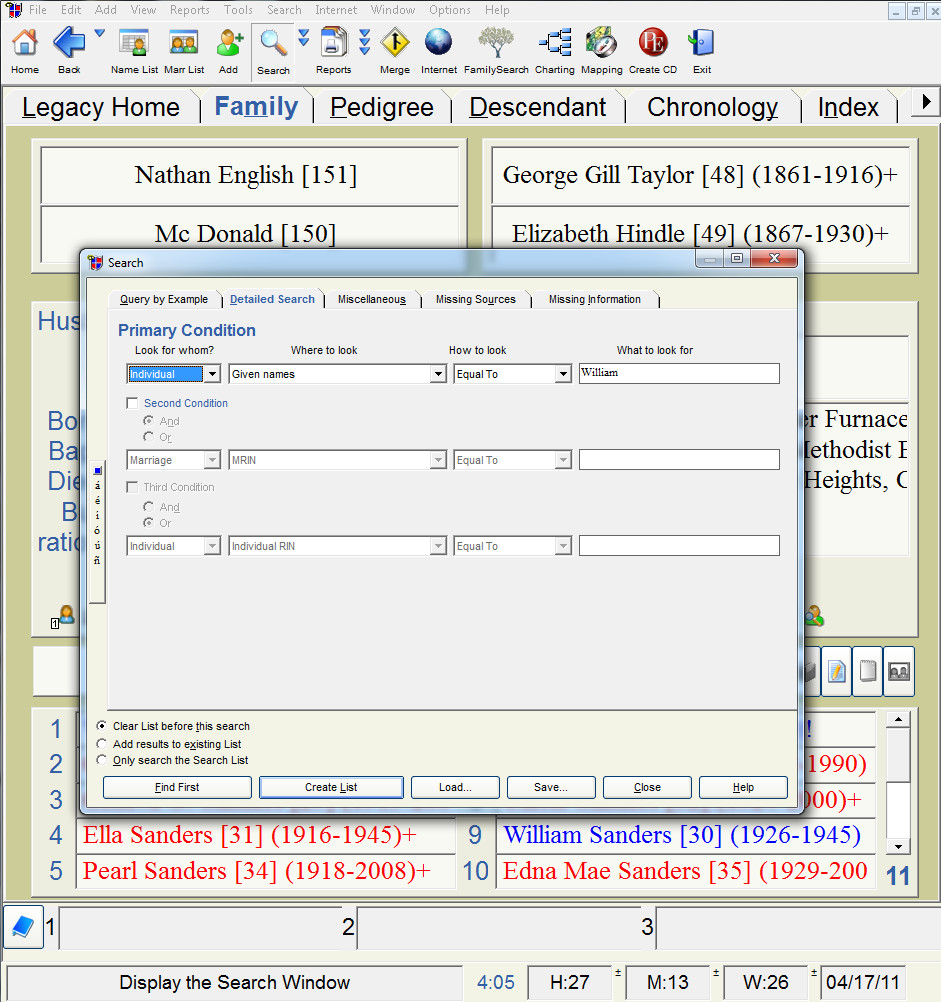
Task: Expand the Reports toolbar dropdown arrows
Action: [364, 42]
